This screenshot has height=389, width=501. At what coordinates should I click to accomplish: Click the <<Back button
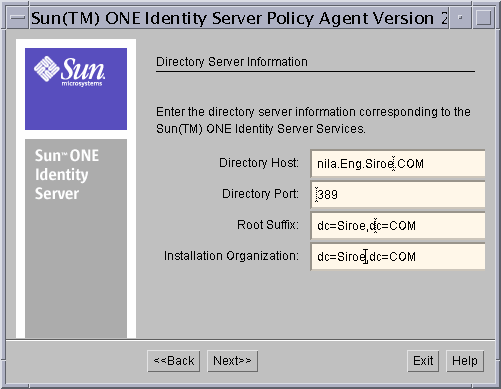(174, 361)
